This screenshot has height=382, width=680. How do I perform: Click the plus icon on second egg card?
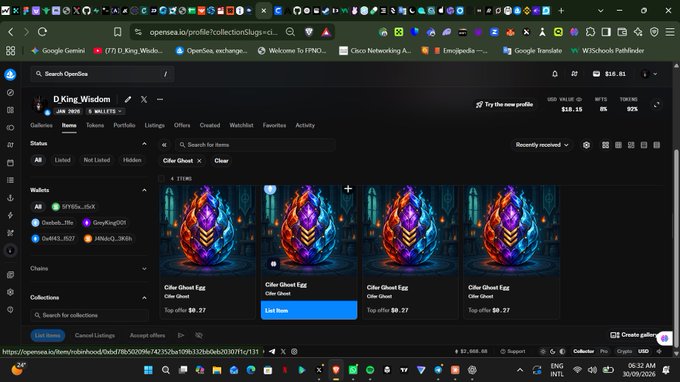point(348,189)
